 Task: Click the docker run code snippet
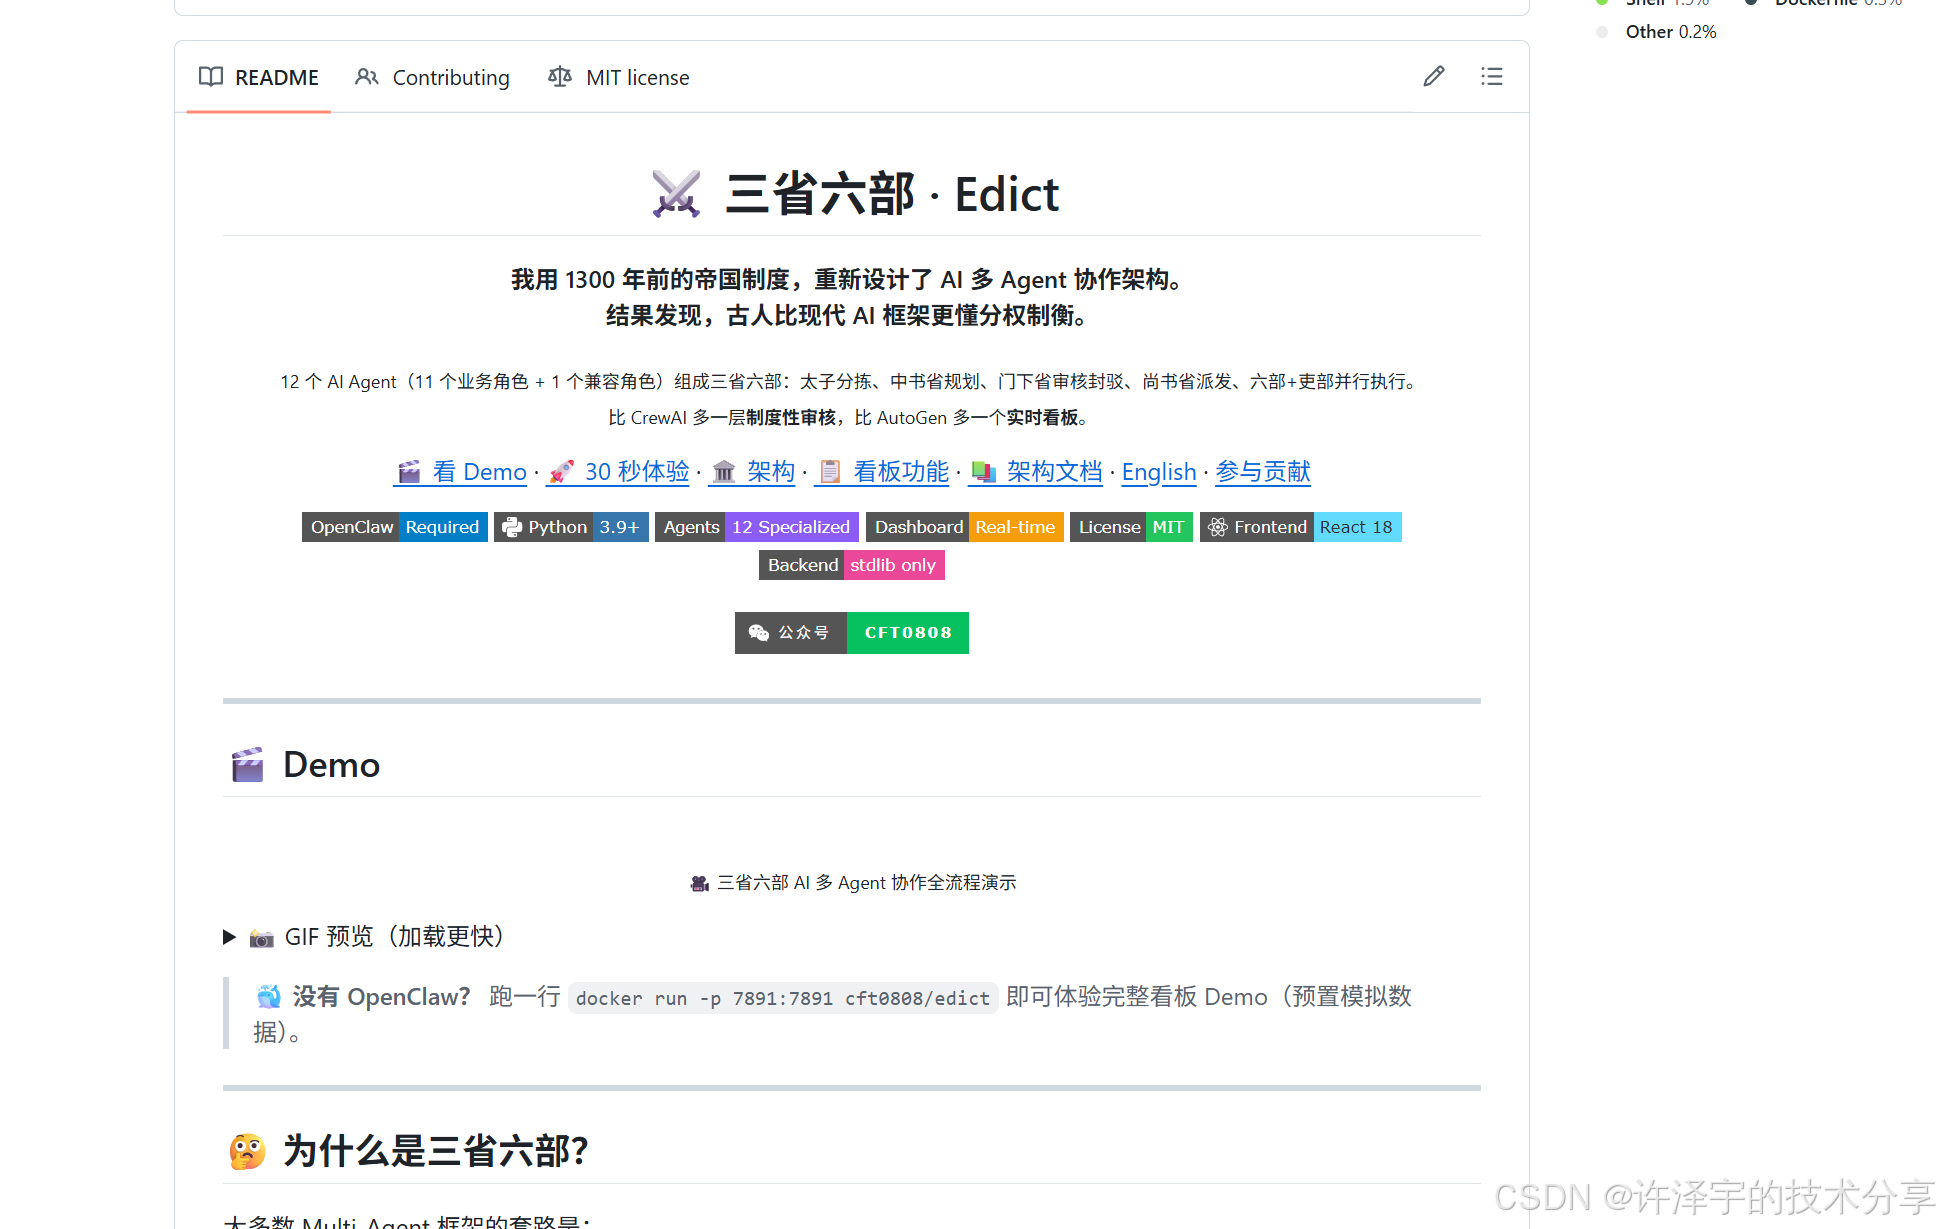(x=782, y=998)
